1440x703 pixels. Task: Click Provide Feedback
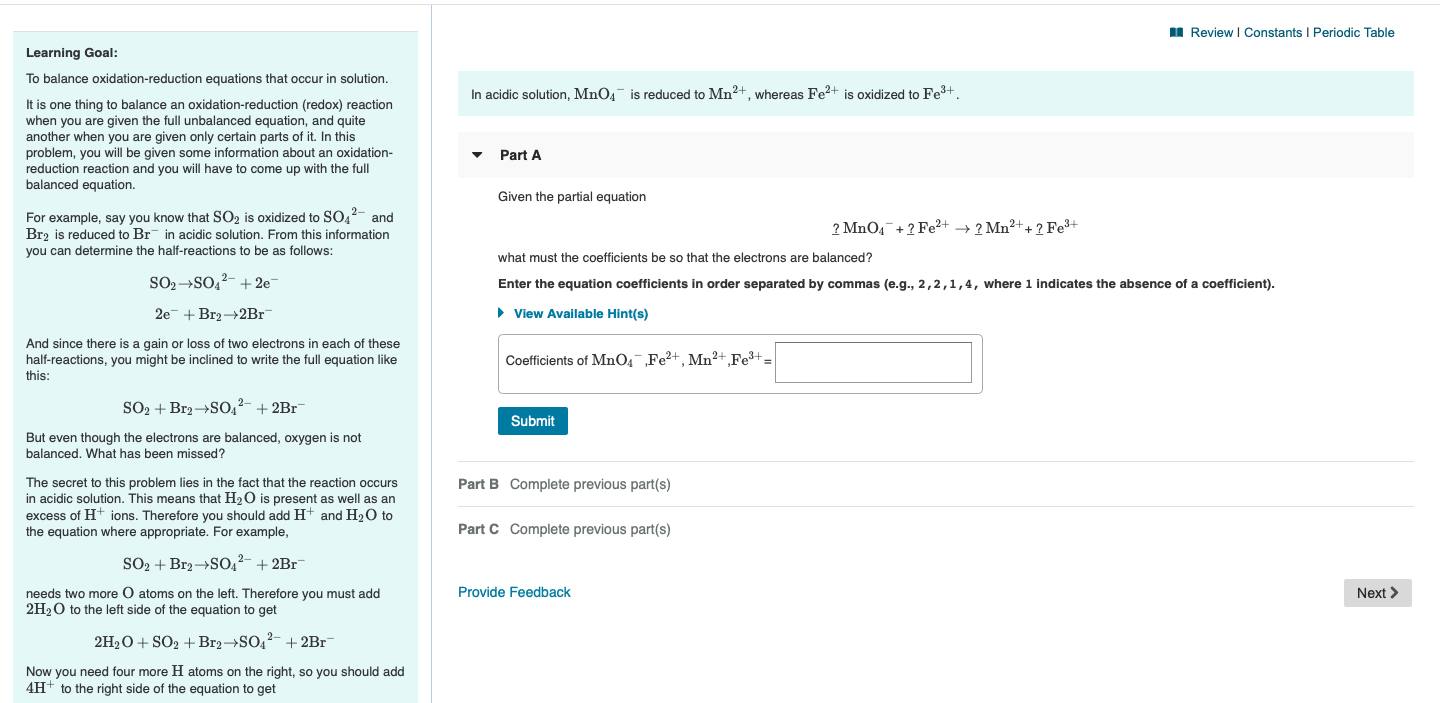[513, 592]
